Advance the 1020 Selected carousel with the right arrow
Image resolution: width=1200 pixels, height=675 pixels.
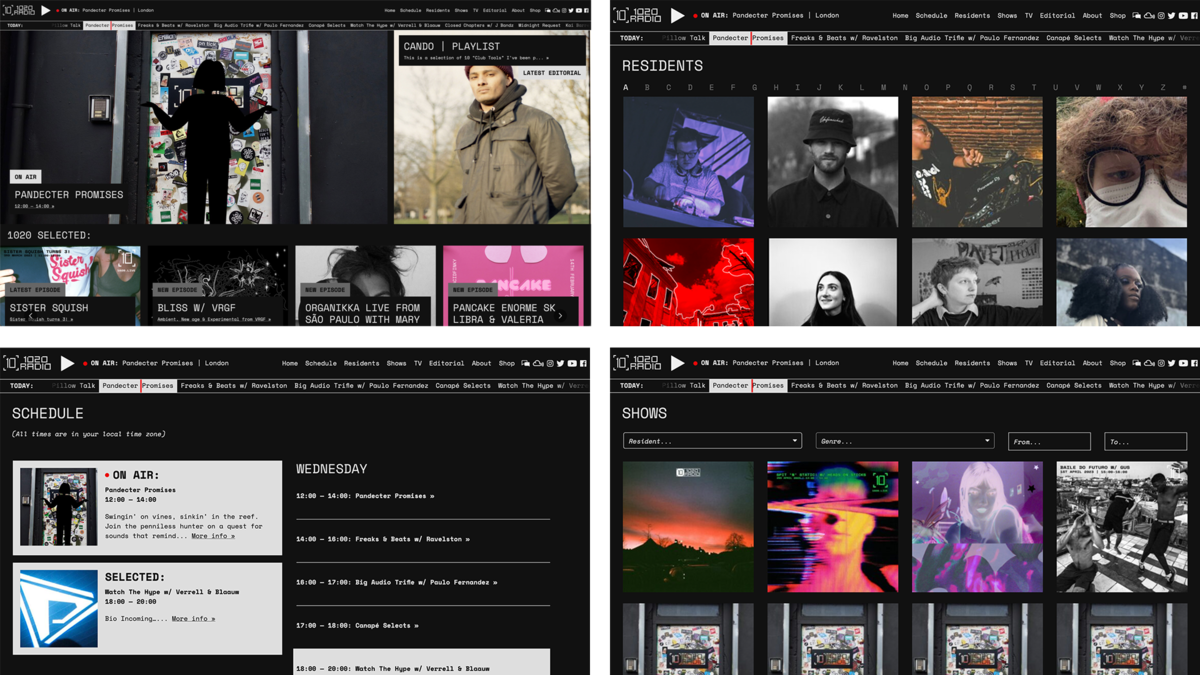[560, 316]
